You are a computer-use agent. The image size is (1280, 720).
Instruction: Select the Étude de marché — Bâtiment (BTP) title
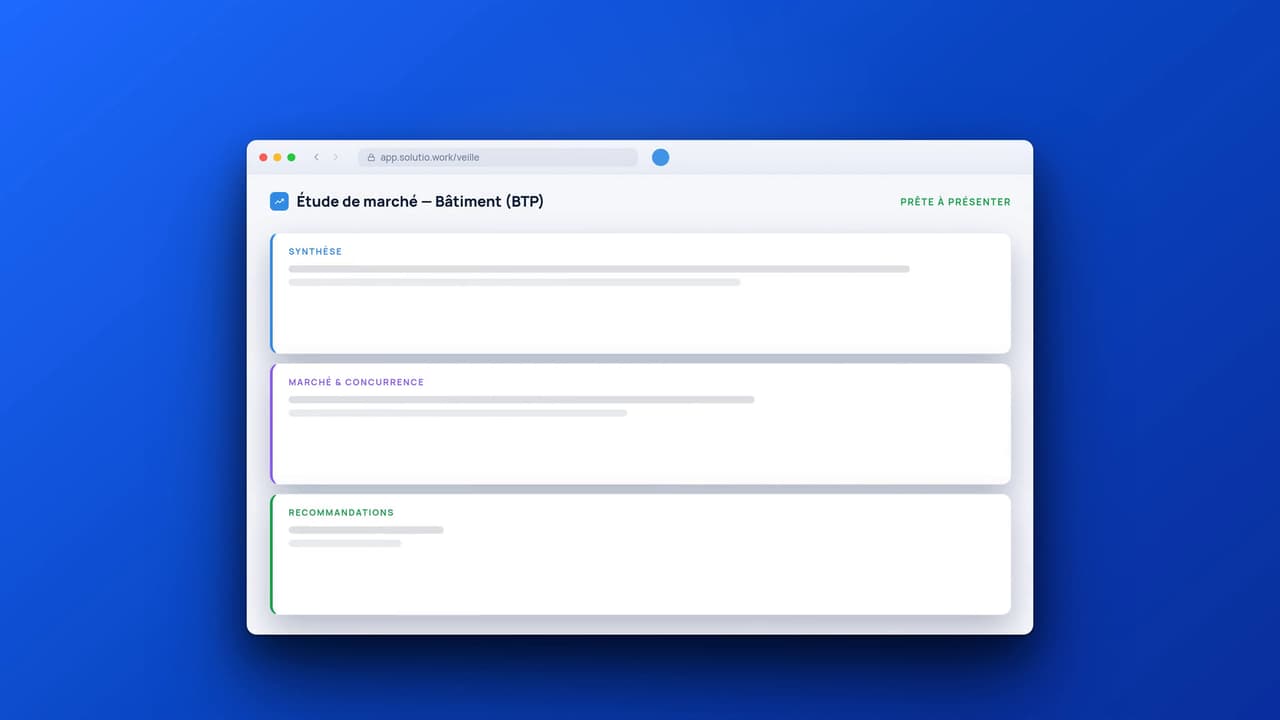(420, 201)
